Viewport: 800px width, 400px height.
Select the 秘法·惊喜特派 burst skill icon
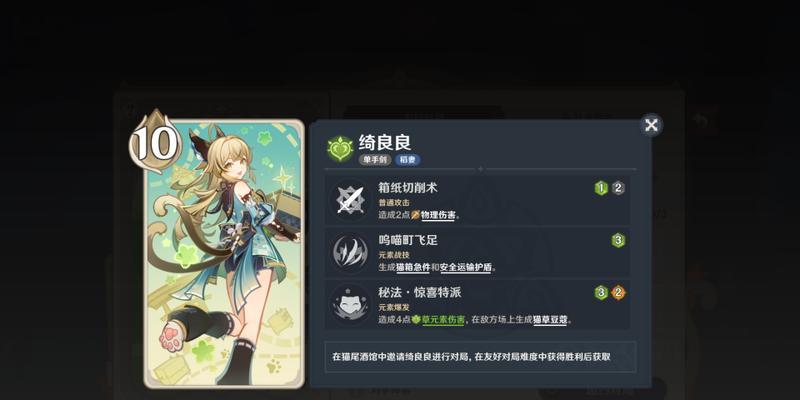point(349,305)
